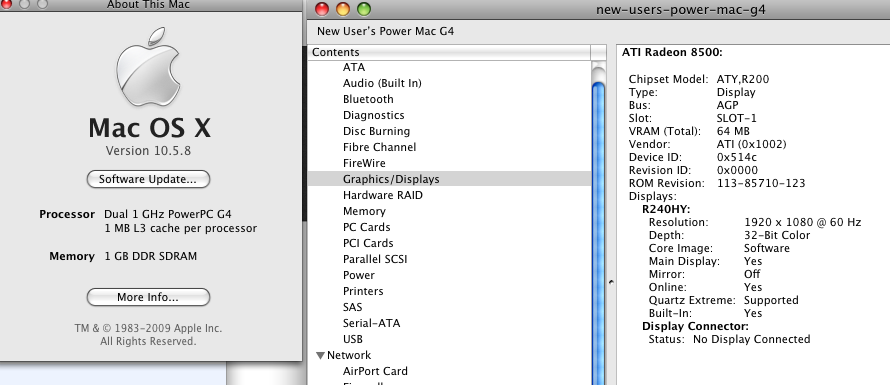The width and height of the screenshot is (890, 385).
Task: Click the New User's Power Mac G4 label
Action: click(385, 31)
